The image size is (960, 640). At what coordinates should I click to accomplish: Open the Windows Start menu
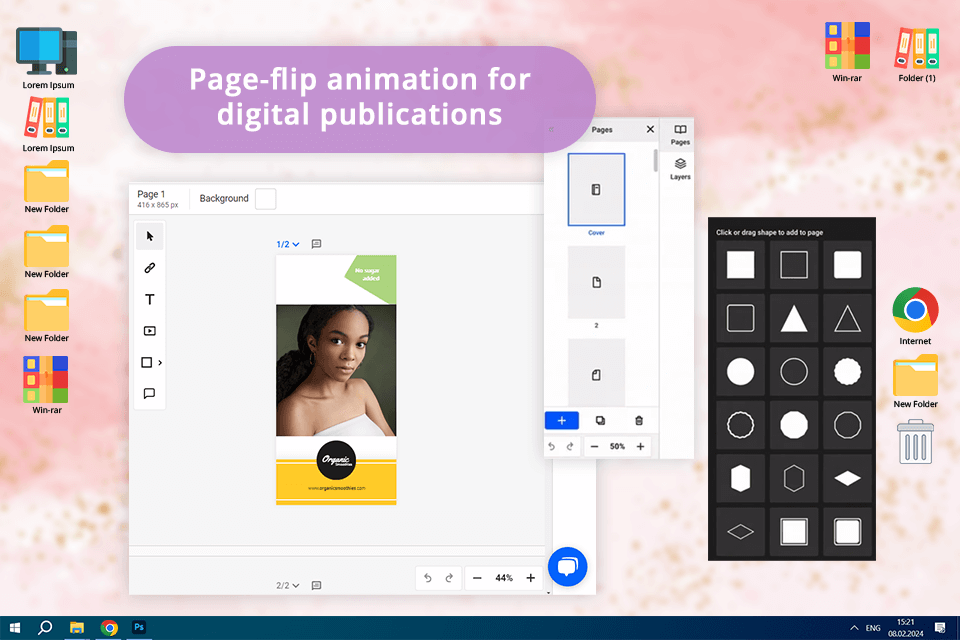[x=15, y=628]
